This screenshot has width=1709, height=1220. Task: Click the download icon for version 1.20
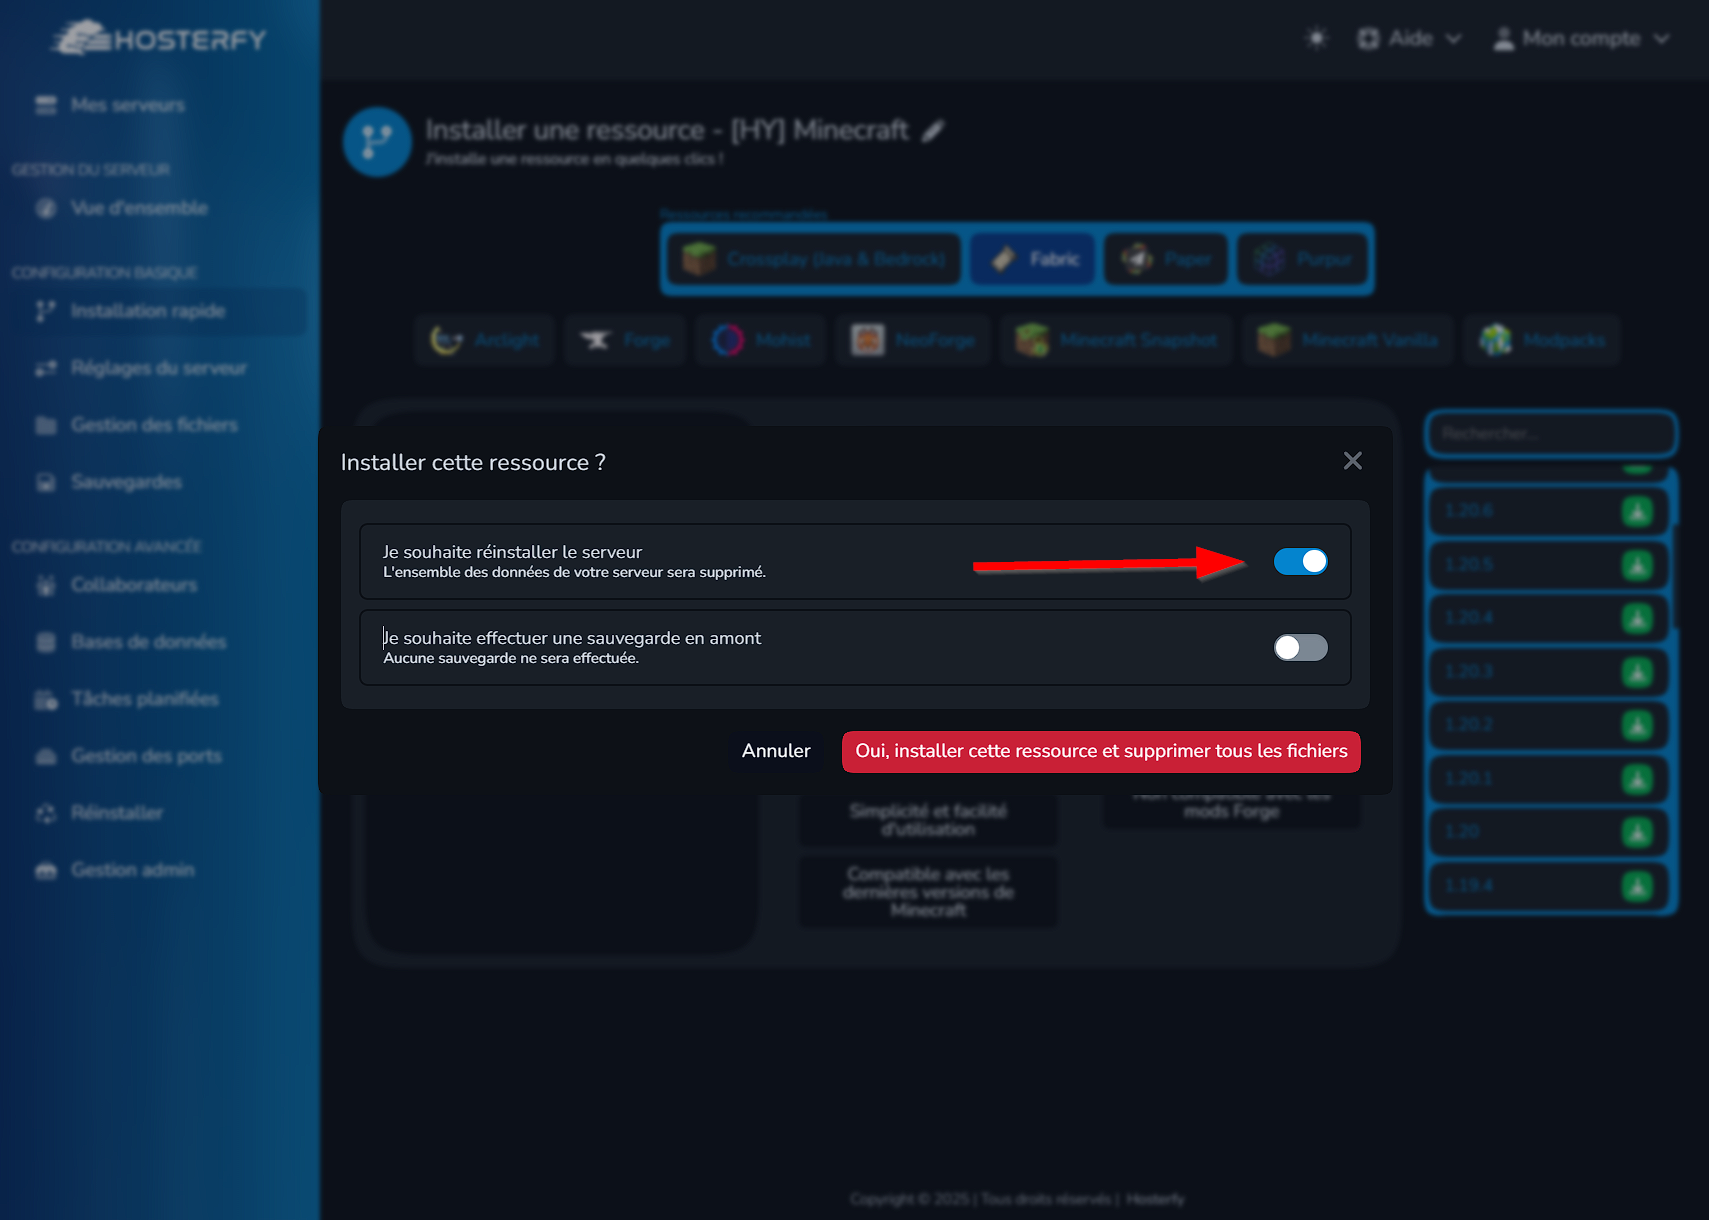point(1637,832)
